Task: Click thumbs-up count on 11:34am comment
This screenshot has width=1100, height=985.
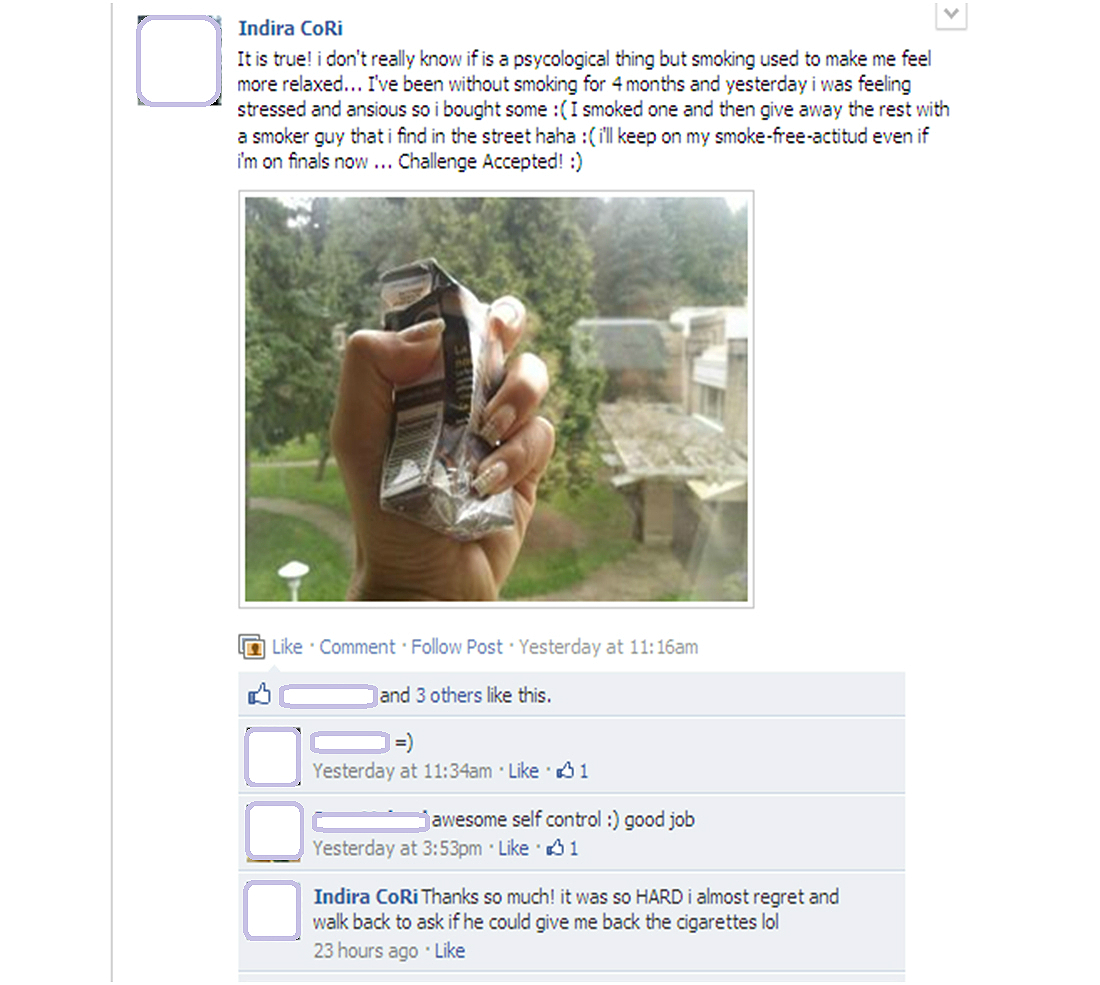Action: pyautogui.click(x=572, y=771)
